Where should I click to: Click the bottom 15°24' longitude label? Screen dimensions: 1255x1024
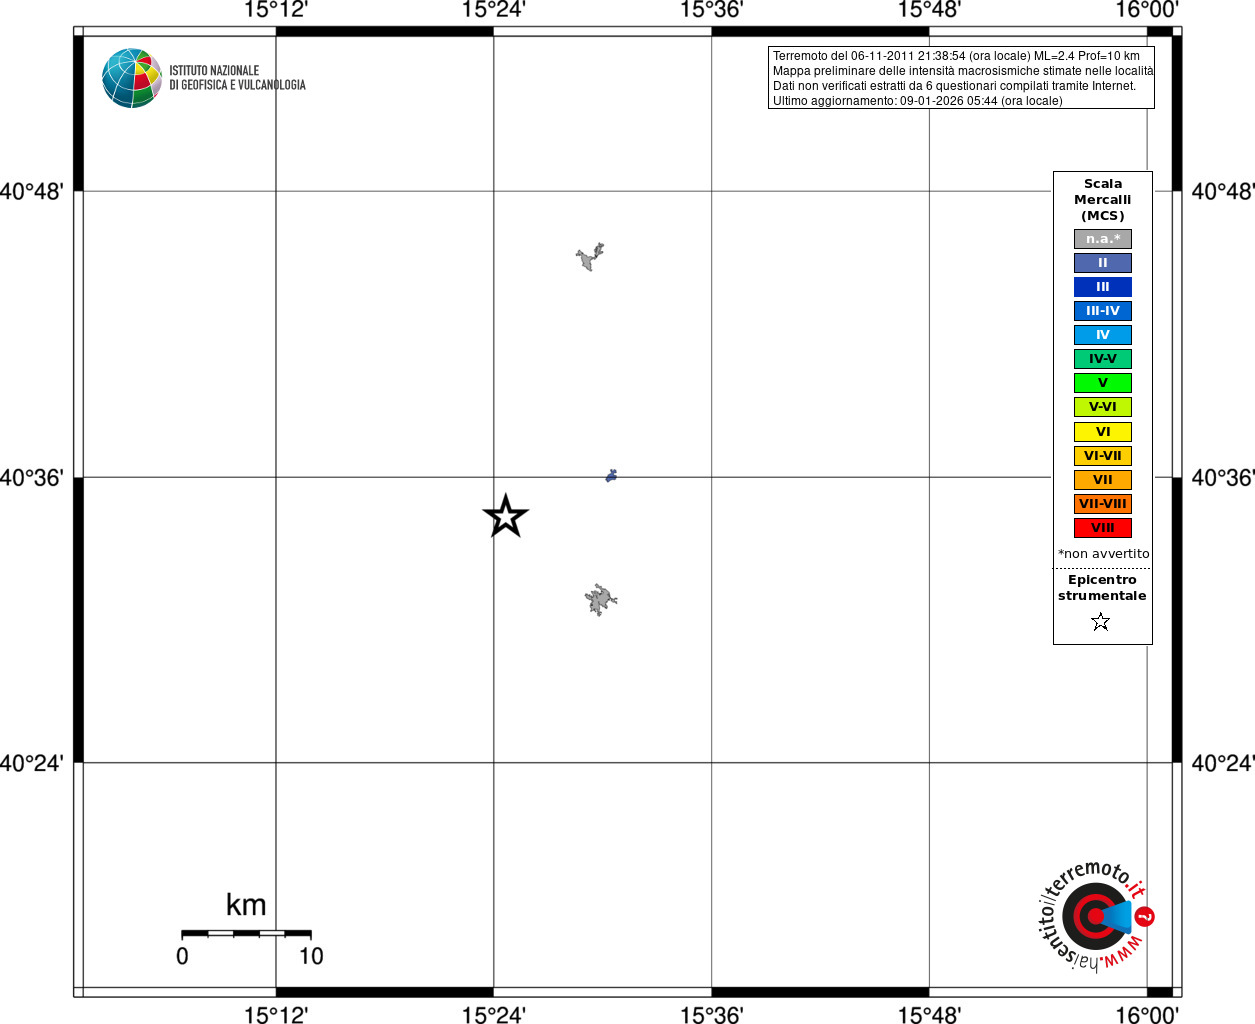click(x=494, y=1015)
